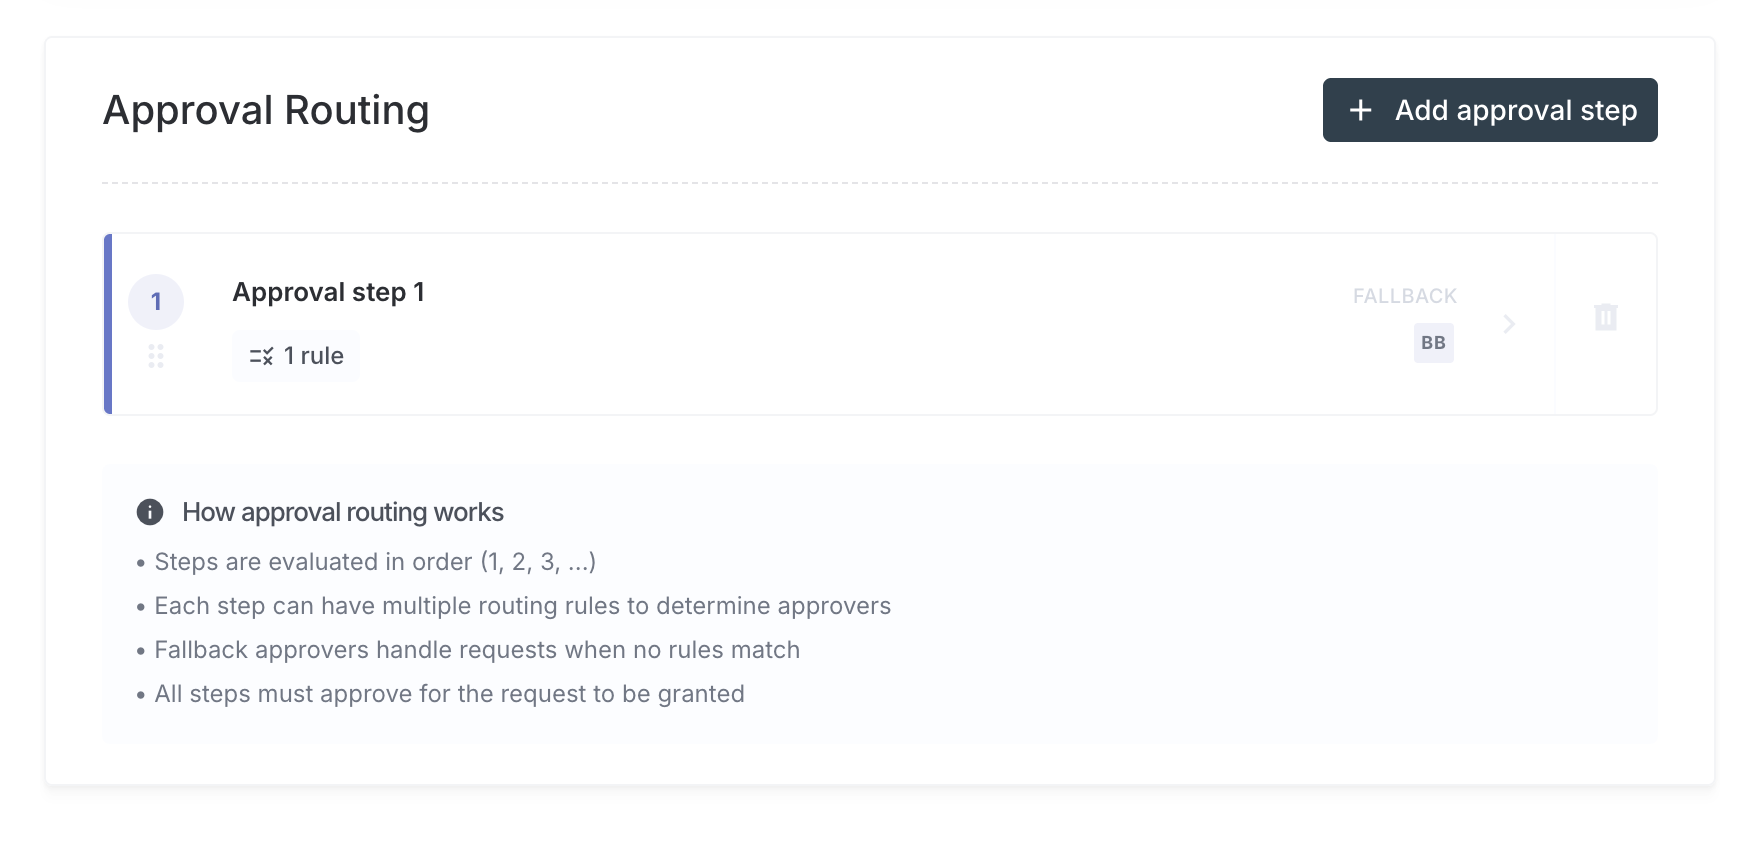Click the Fallback approvers handle requests line

pos(477,650)
